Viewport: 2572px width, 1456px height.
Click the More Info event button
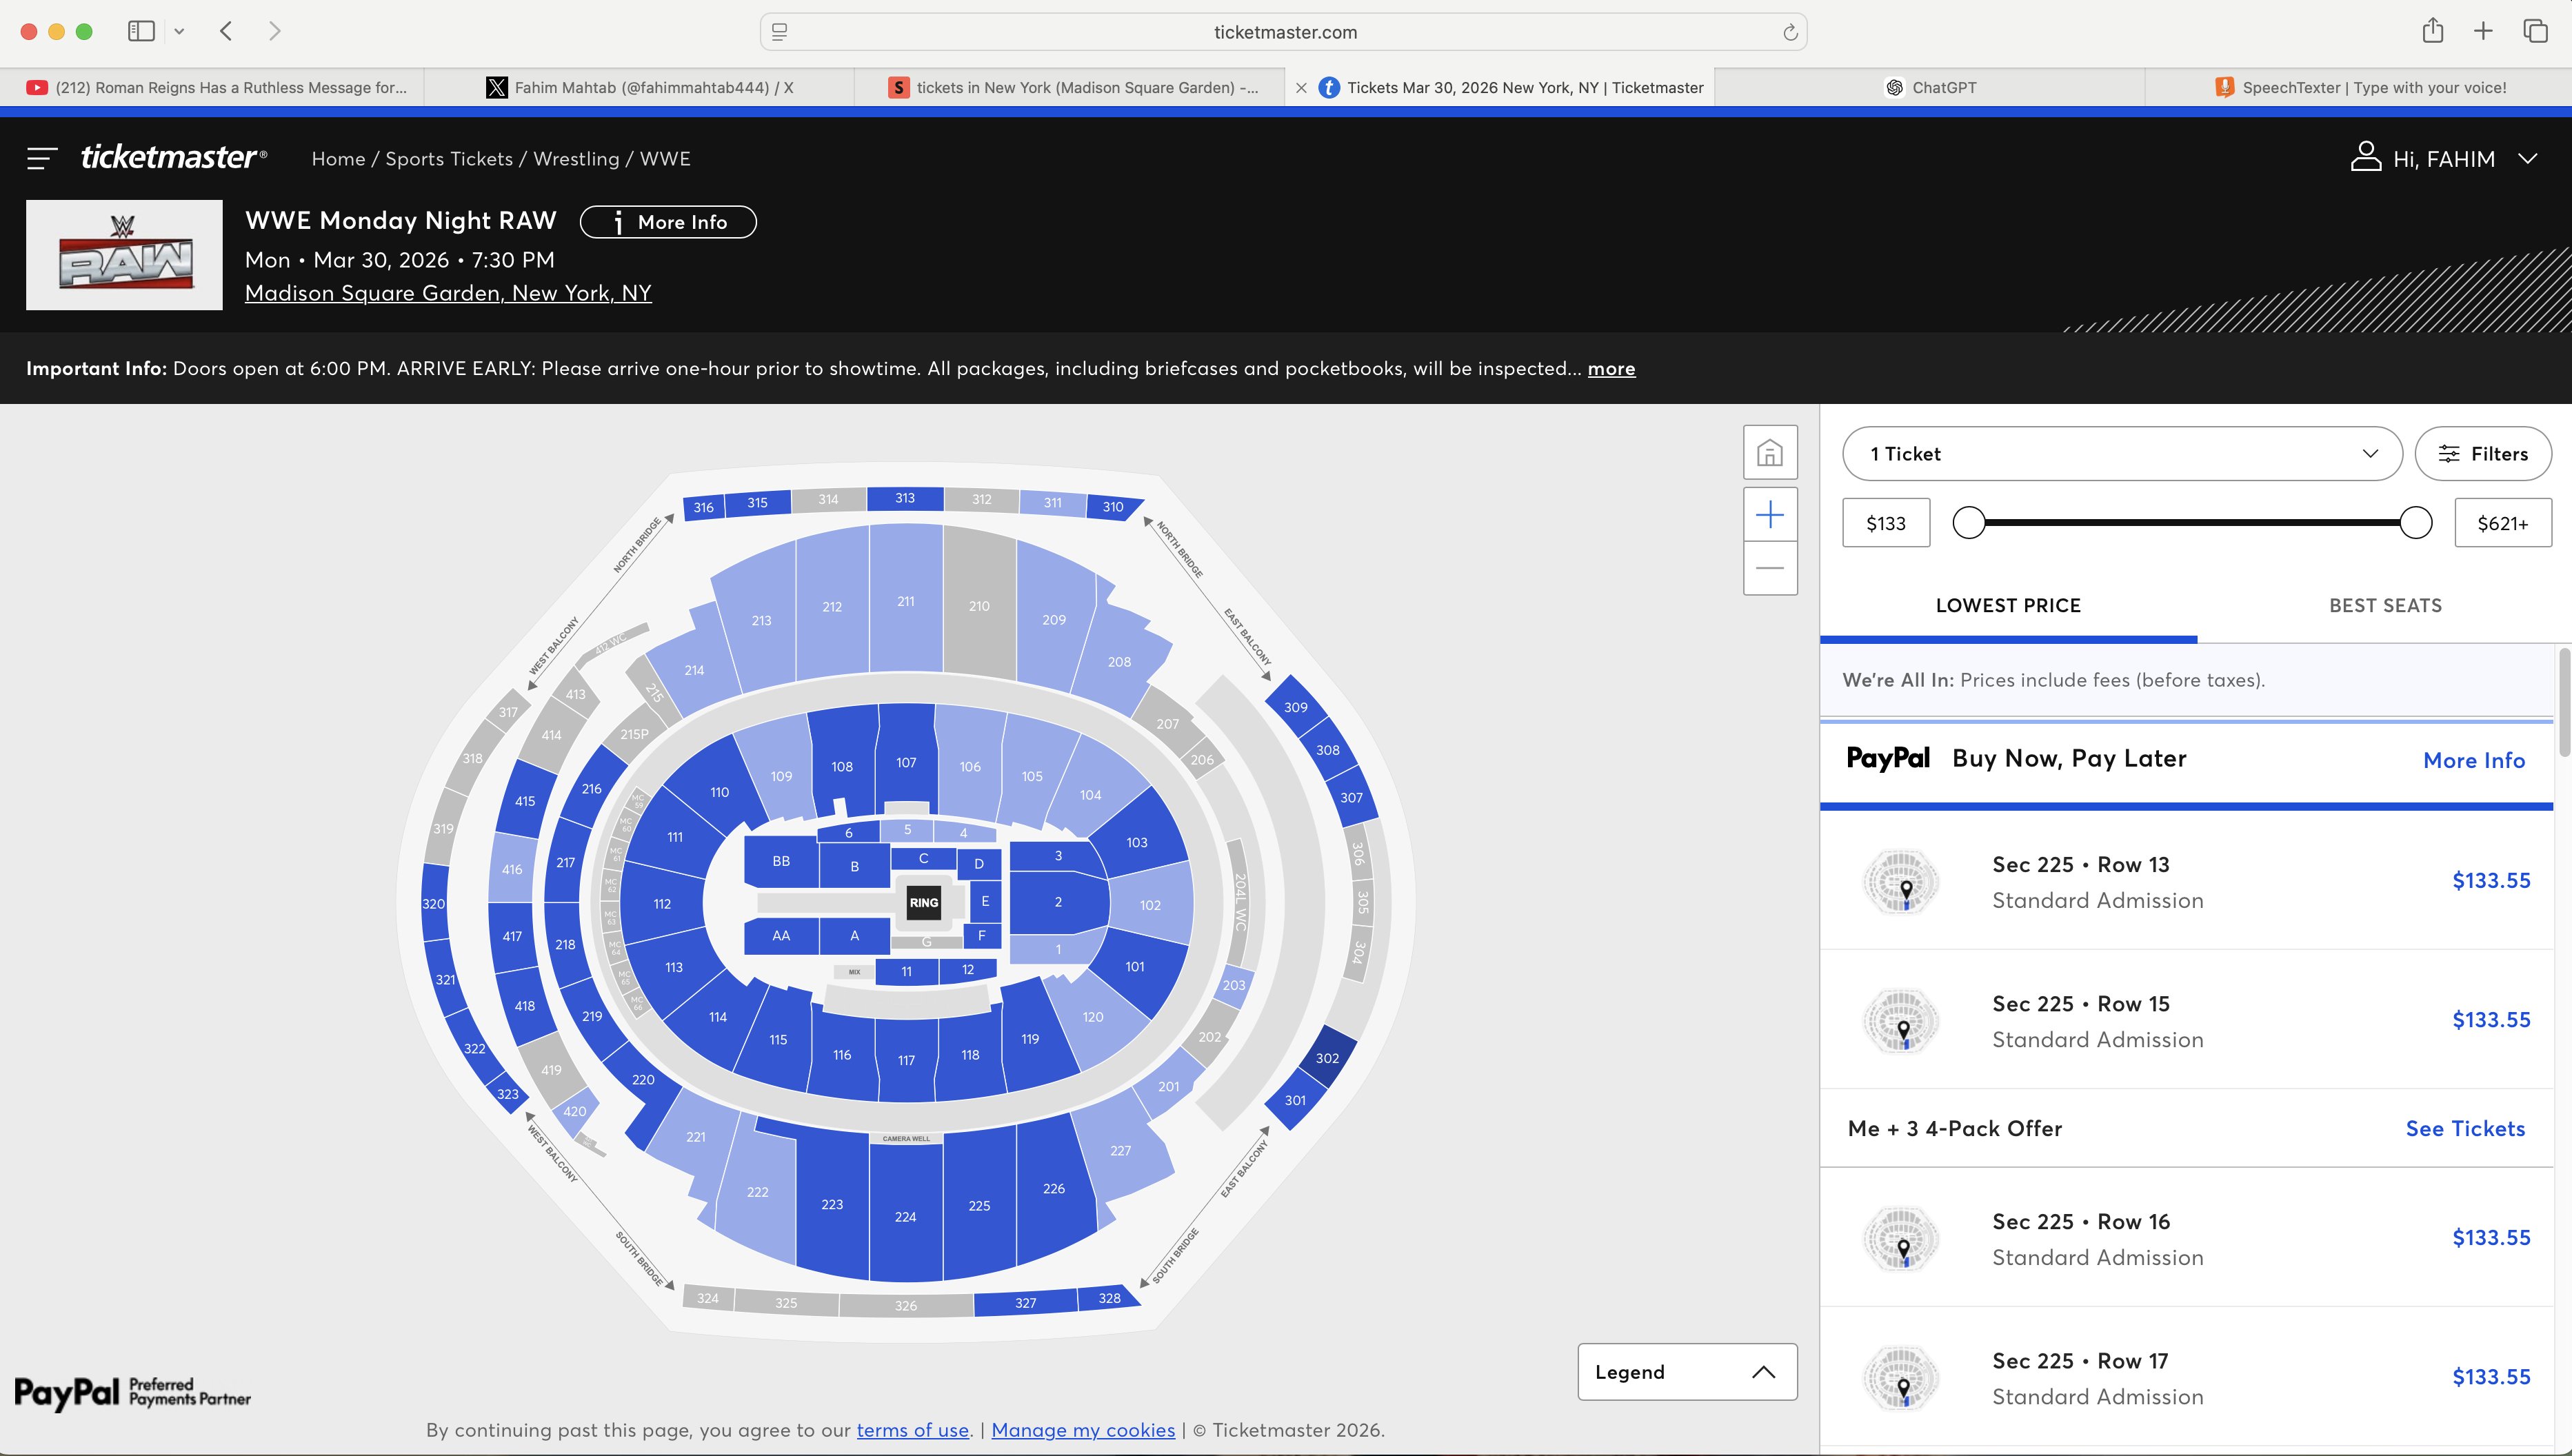pyautogui.click(x=668, y=222)
